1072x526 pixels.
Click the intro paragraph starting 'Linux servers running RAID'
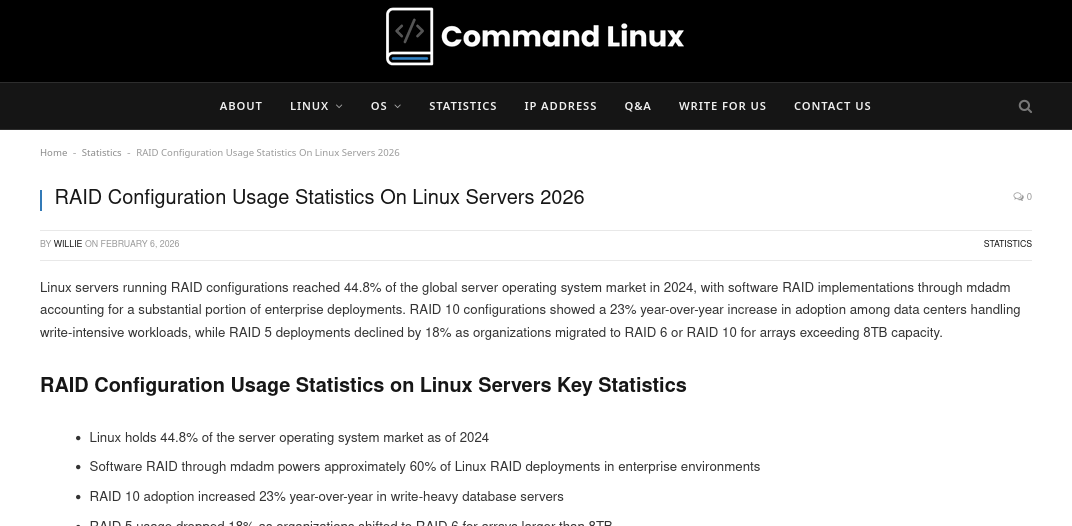[530, 310]
